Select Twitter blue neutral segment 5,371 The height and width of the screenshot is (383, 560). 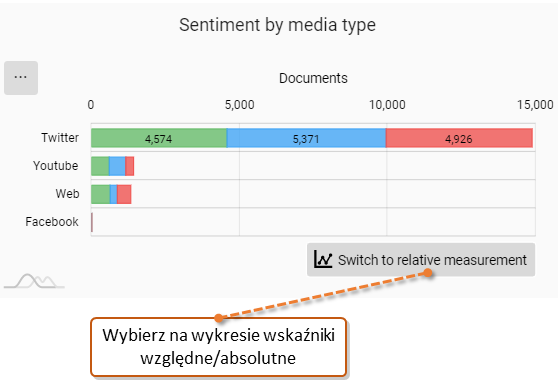[x=306, y=138]
